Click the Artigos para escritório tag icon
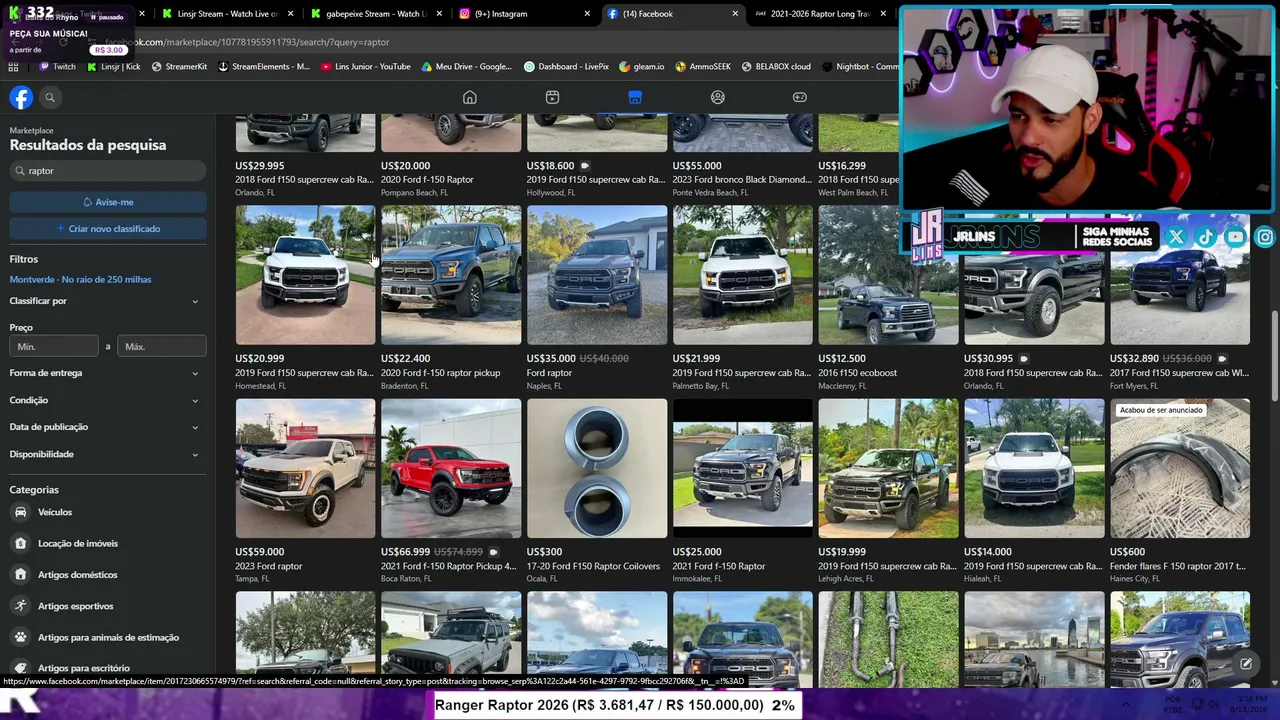This screenshot has width=1280, height=720. 20,668
